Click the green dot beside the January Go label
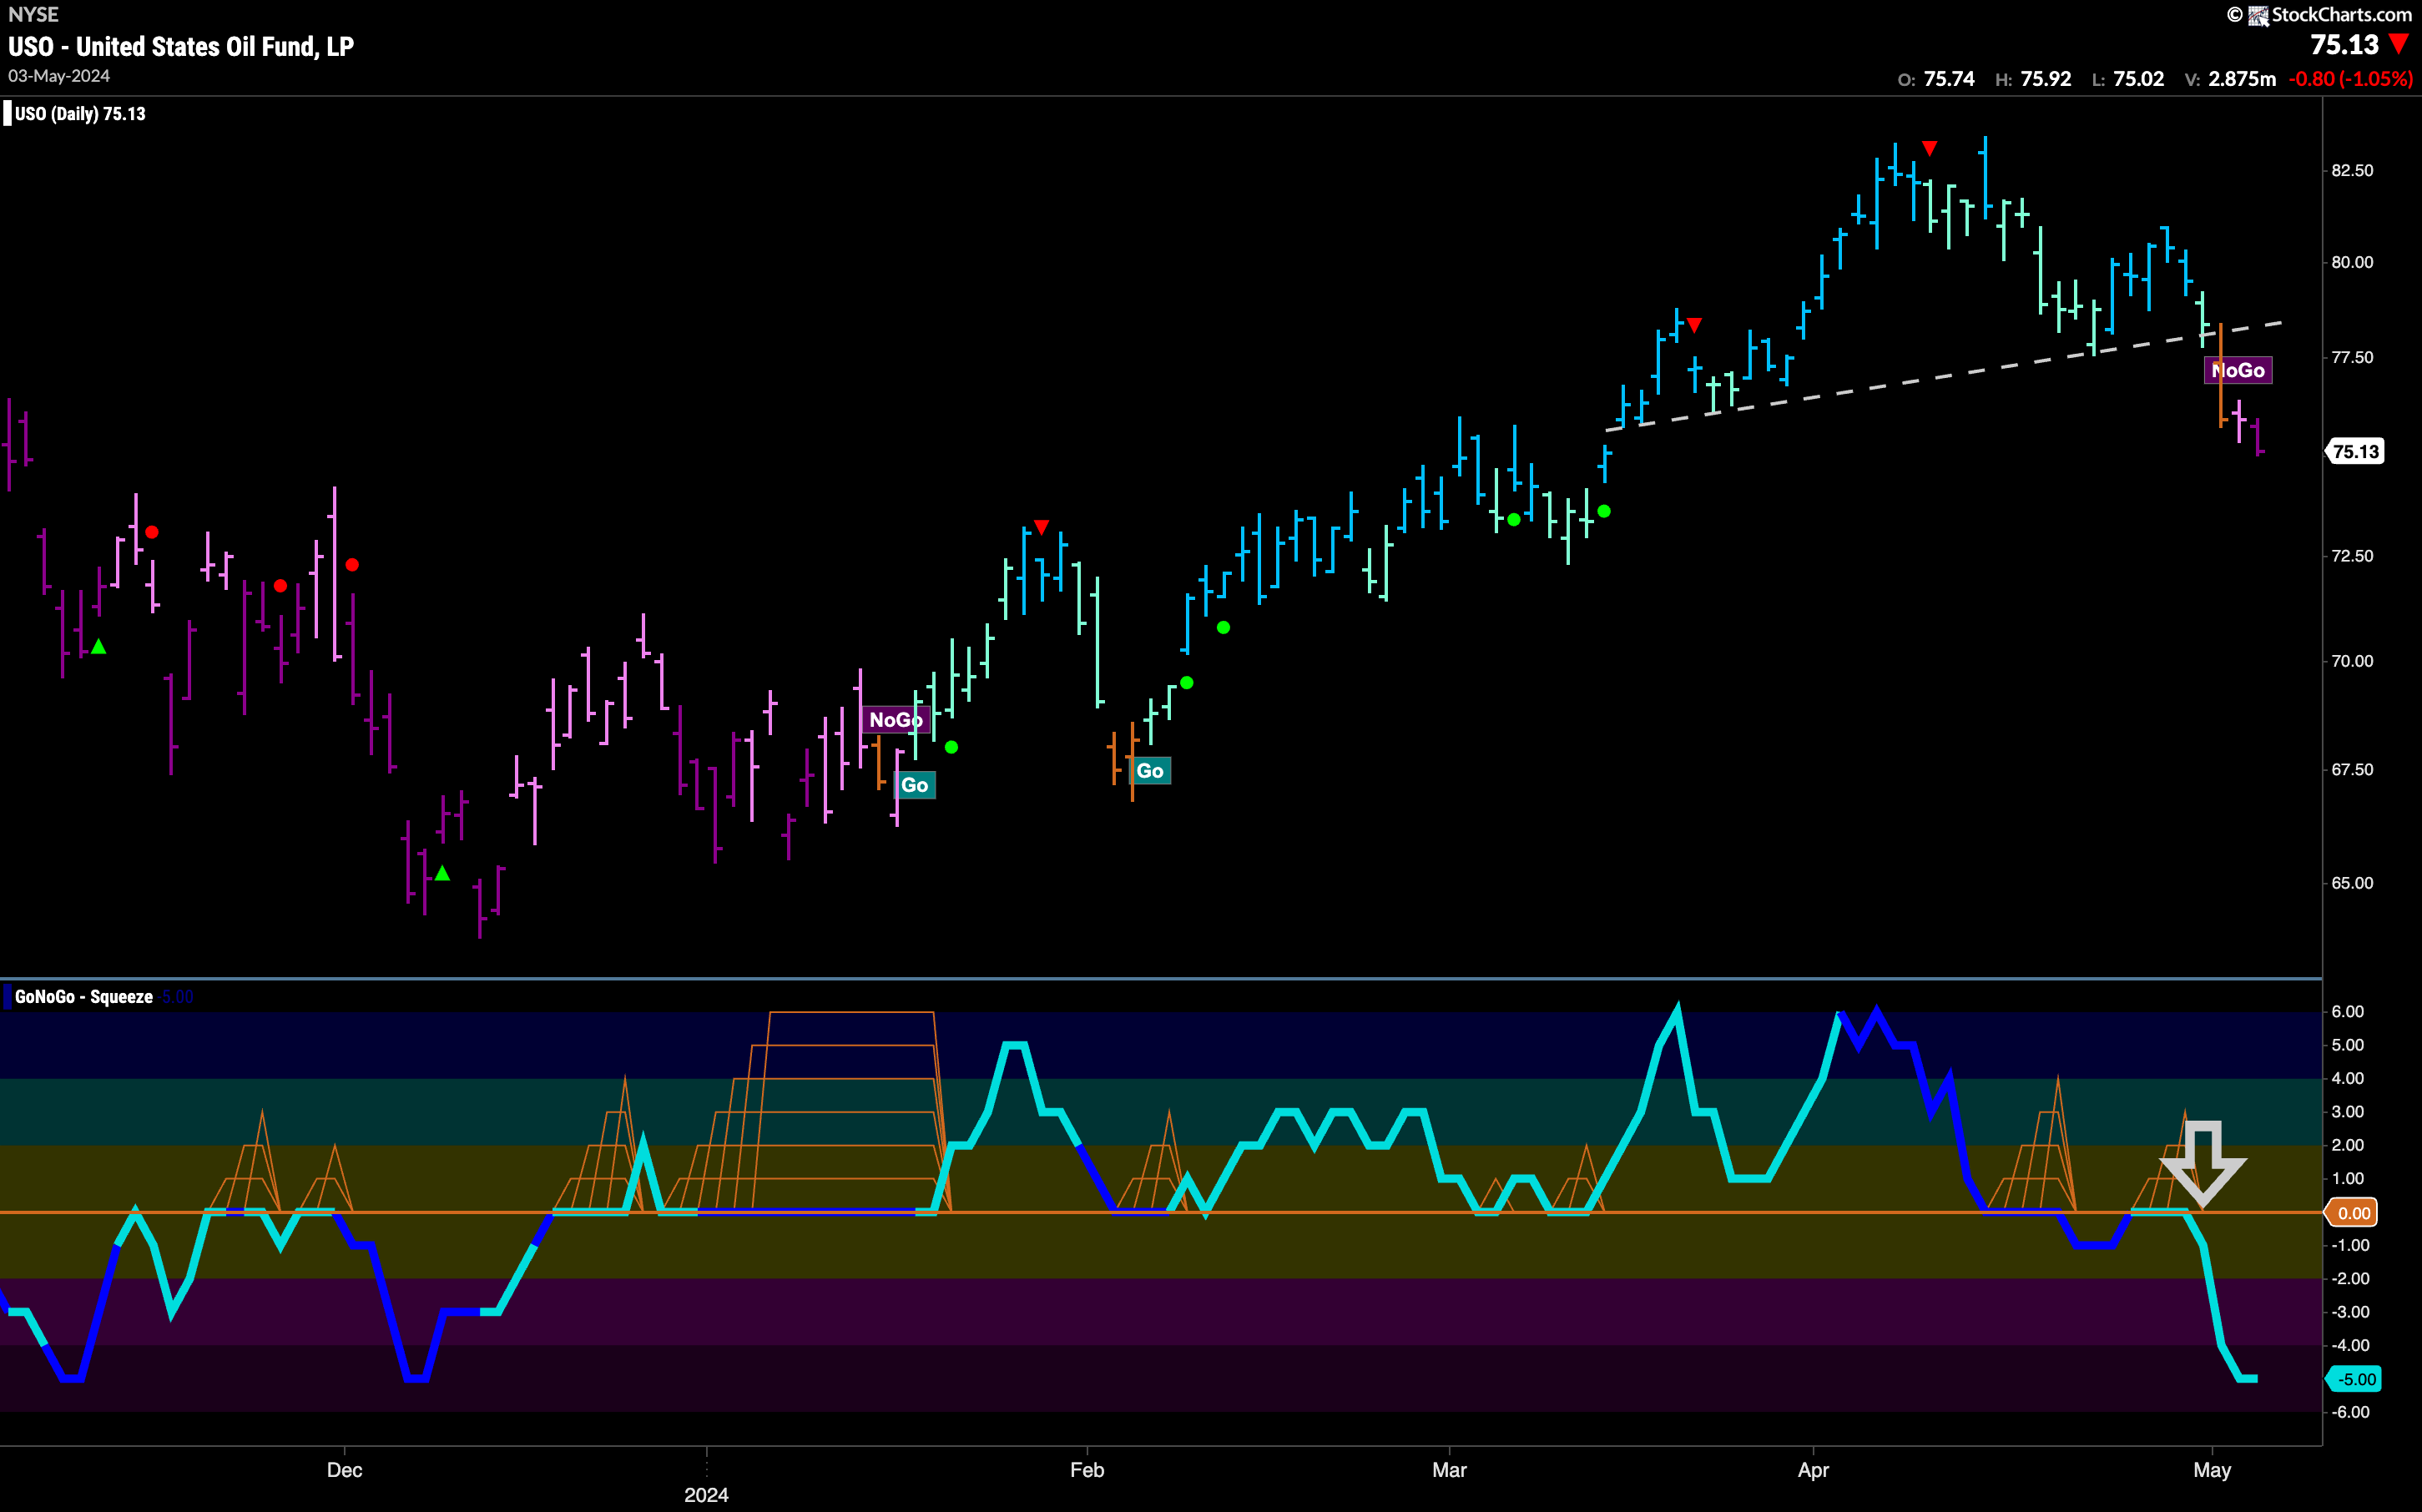Viewport: 2422px width, 1512px height. (x=951, y=747)
